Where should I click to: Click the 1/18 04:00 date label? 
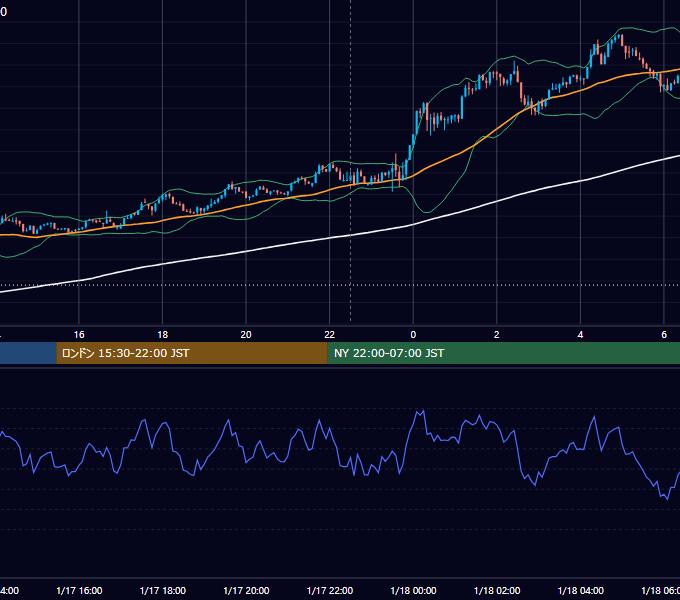click(581, 591)
